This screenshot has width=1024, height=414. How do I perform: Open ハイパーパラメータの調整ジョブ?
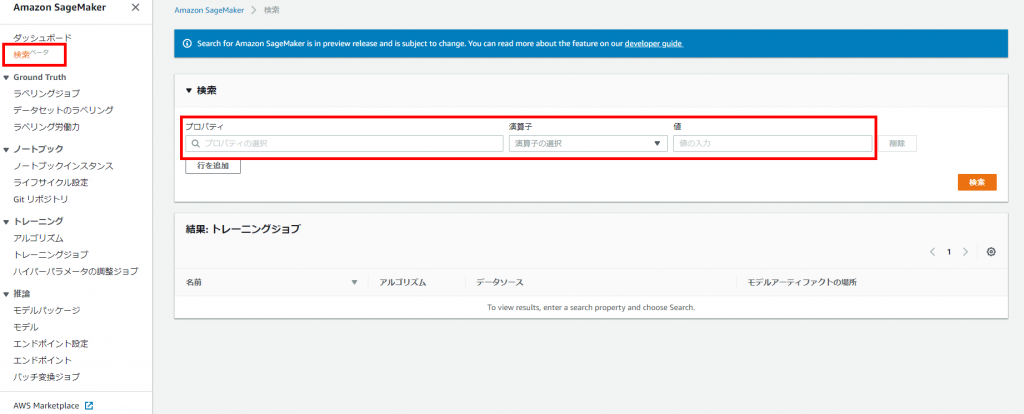click(x=76, y=271)
